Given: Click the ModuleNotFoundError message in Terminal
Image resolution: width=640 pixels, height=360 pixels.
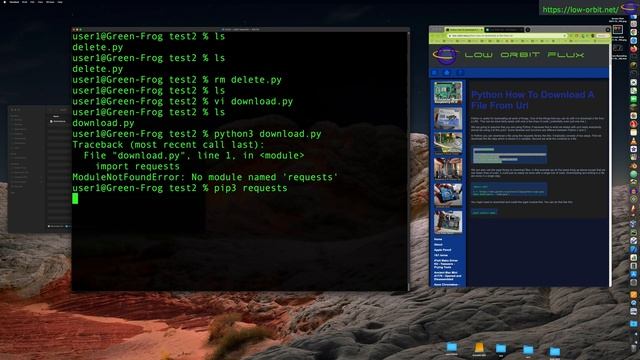Looking at the screenshot, I should coord(205,177).
